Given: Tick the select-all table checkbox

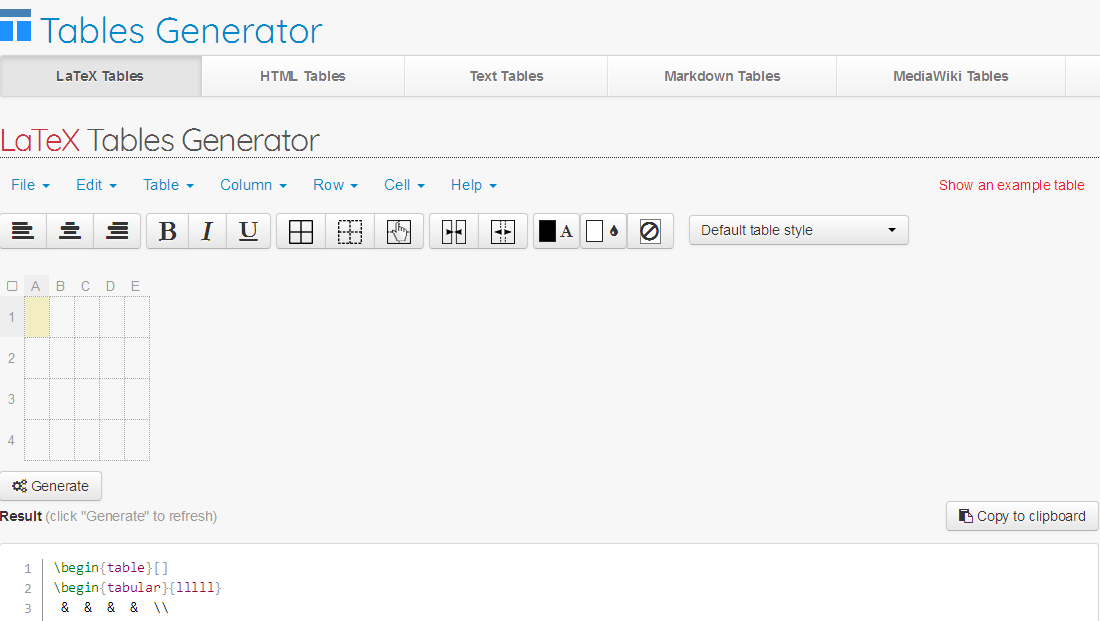Looking at the screenshot, I should 12,286.
